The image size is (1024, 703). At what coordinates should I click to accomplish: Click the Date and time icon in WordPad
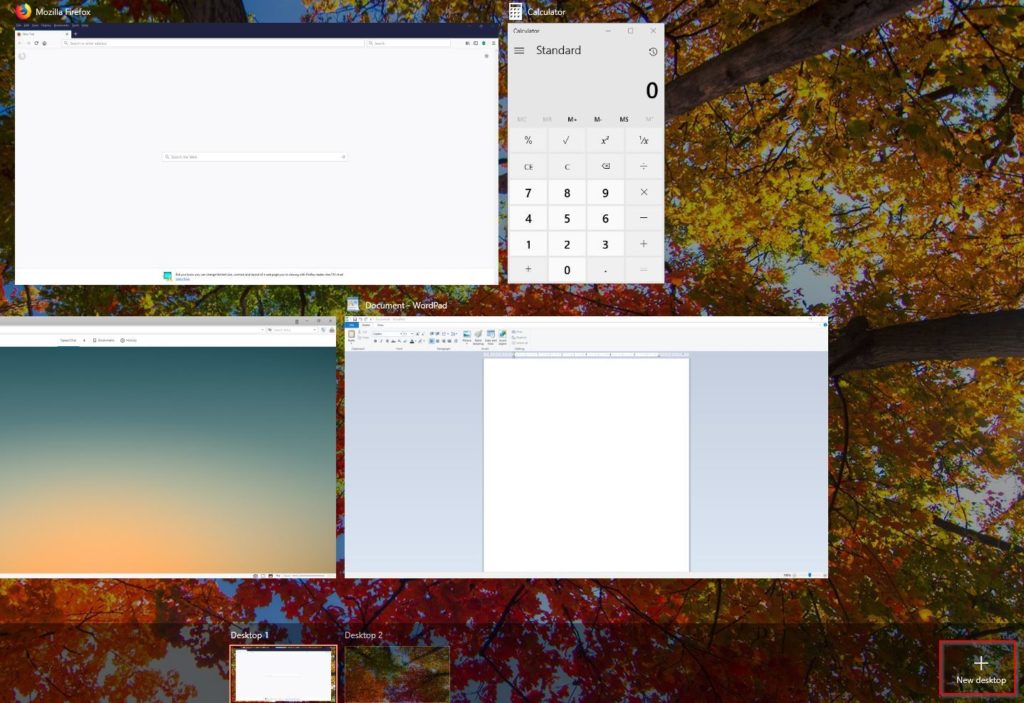[490, 334]
